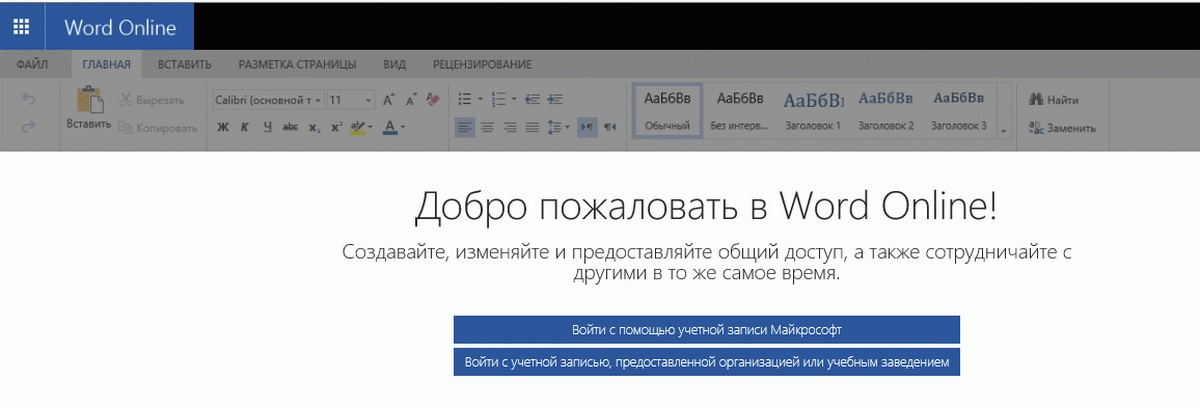Open the Calibri font name dropdown
The image size is (1200, 408).
268,100
